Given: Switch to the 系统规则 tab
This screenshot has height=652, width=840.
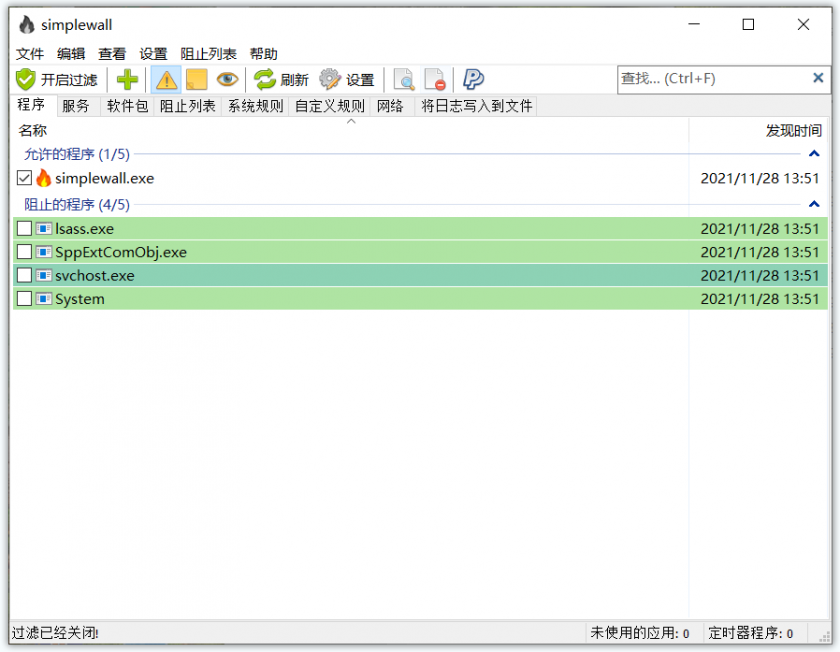Looking at the screenshot, I should click(256, 106).
